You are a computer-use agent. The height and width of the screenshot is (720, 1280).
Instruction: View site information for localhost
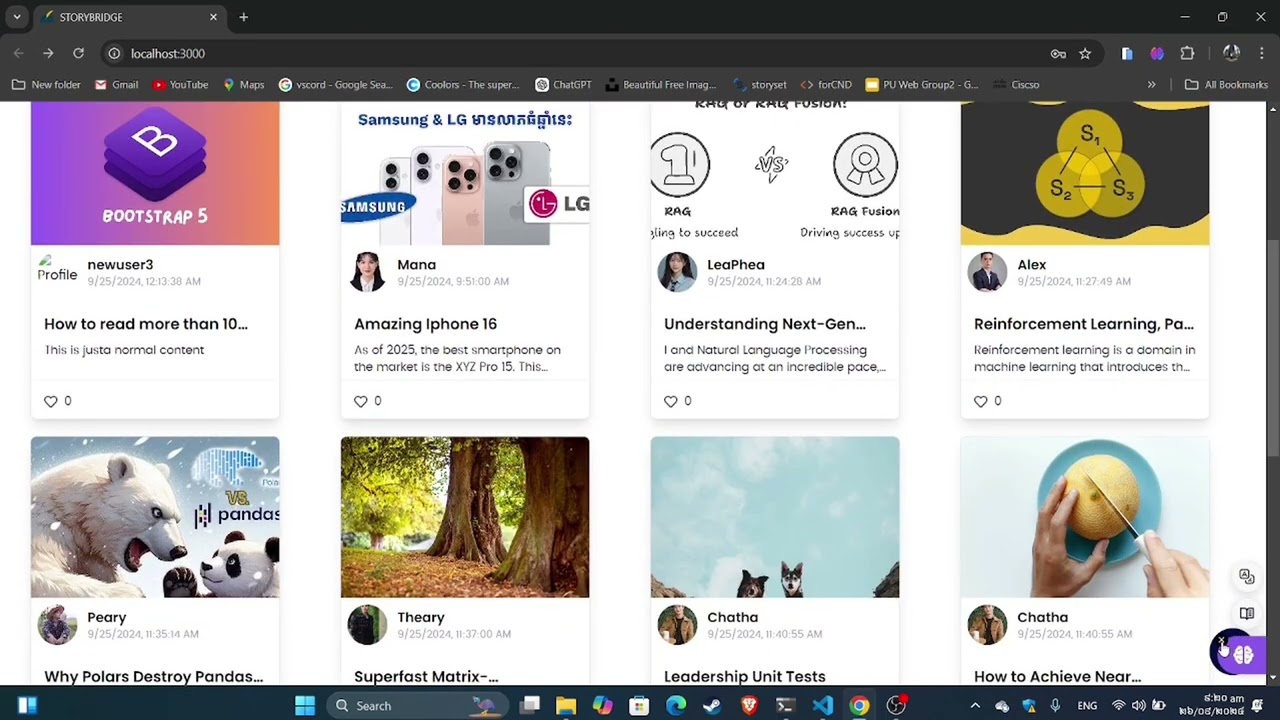[x=114, y=53]
